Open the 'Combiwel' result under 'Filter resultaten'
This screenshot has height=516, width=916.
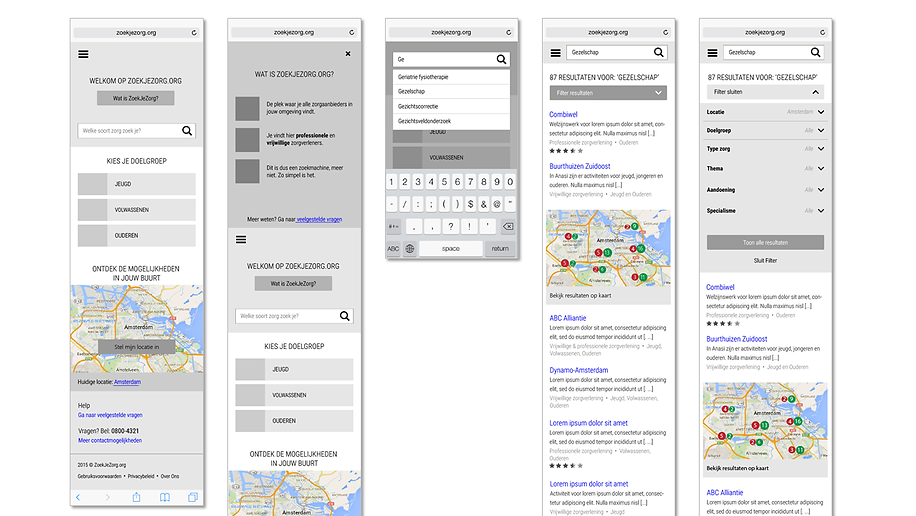(x=563, y=115)
